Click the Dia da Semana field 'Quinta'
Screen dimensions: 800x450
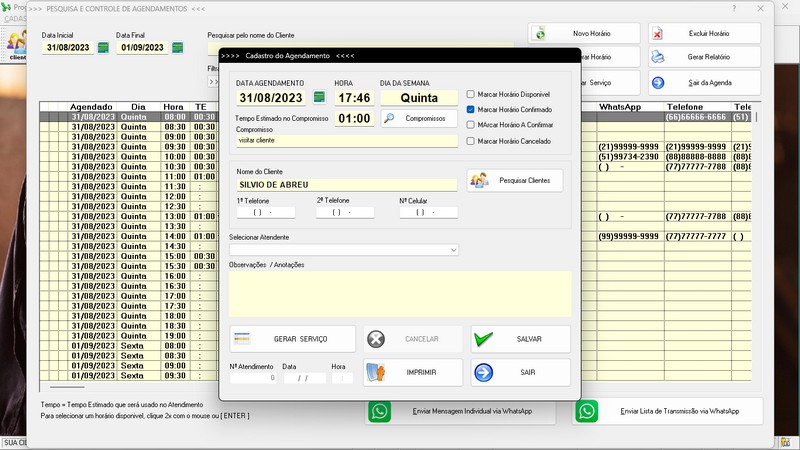tap(419, 97)
